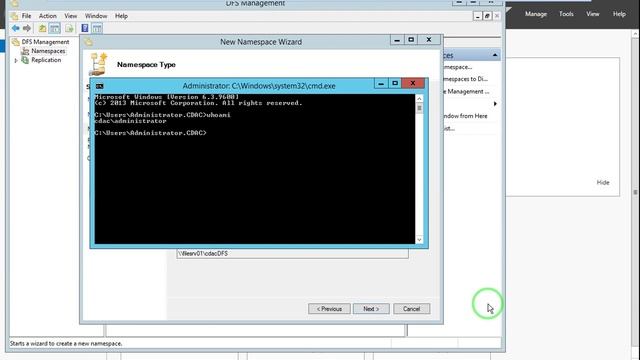This screenshot has height=360, width=640.
Task: Open Tools menu in Server Manager
Action: (566, 14)
